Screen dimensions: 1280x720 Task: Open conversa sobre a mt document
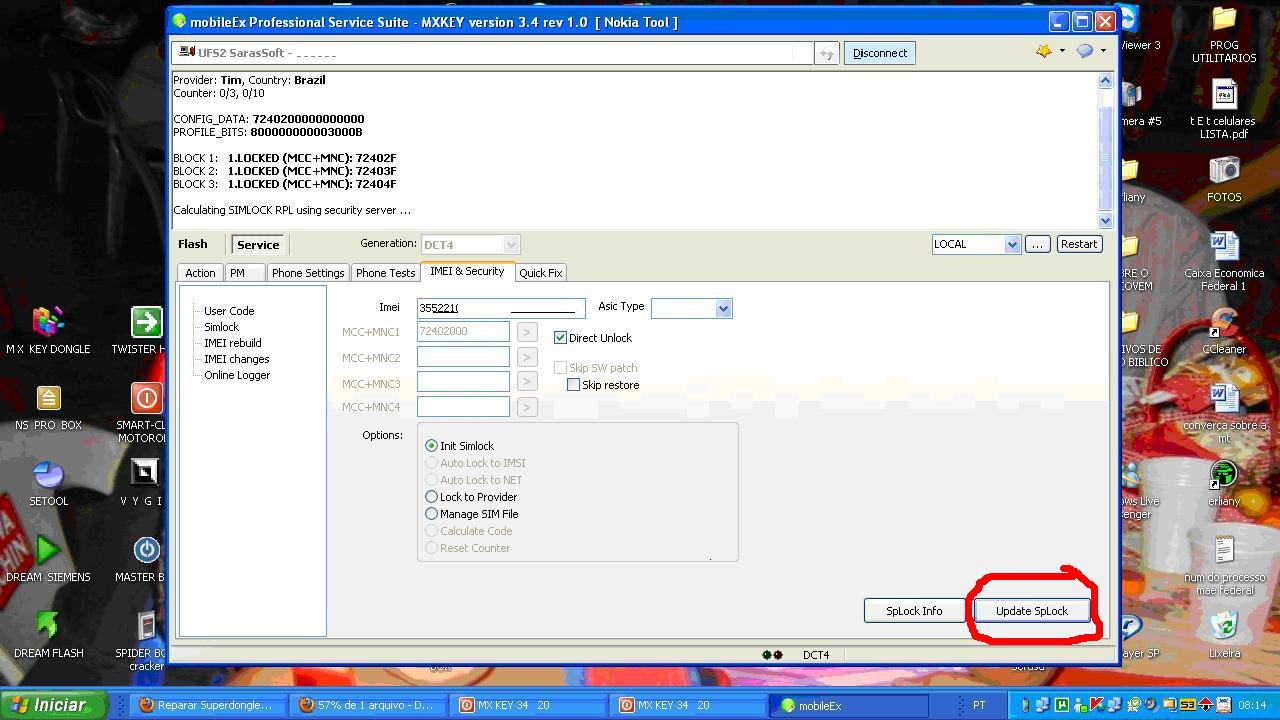click(1224, 414)
